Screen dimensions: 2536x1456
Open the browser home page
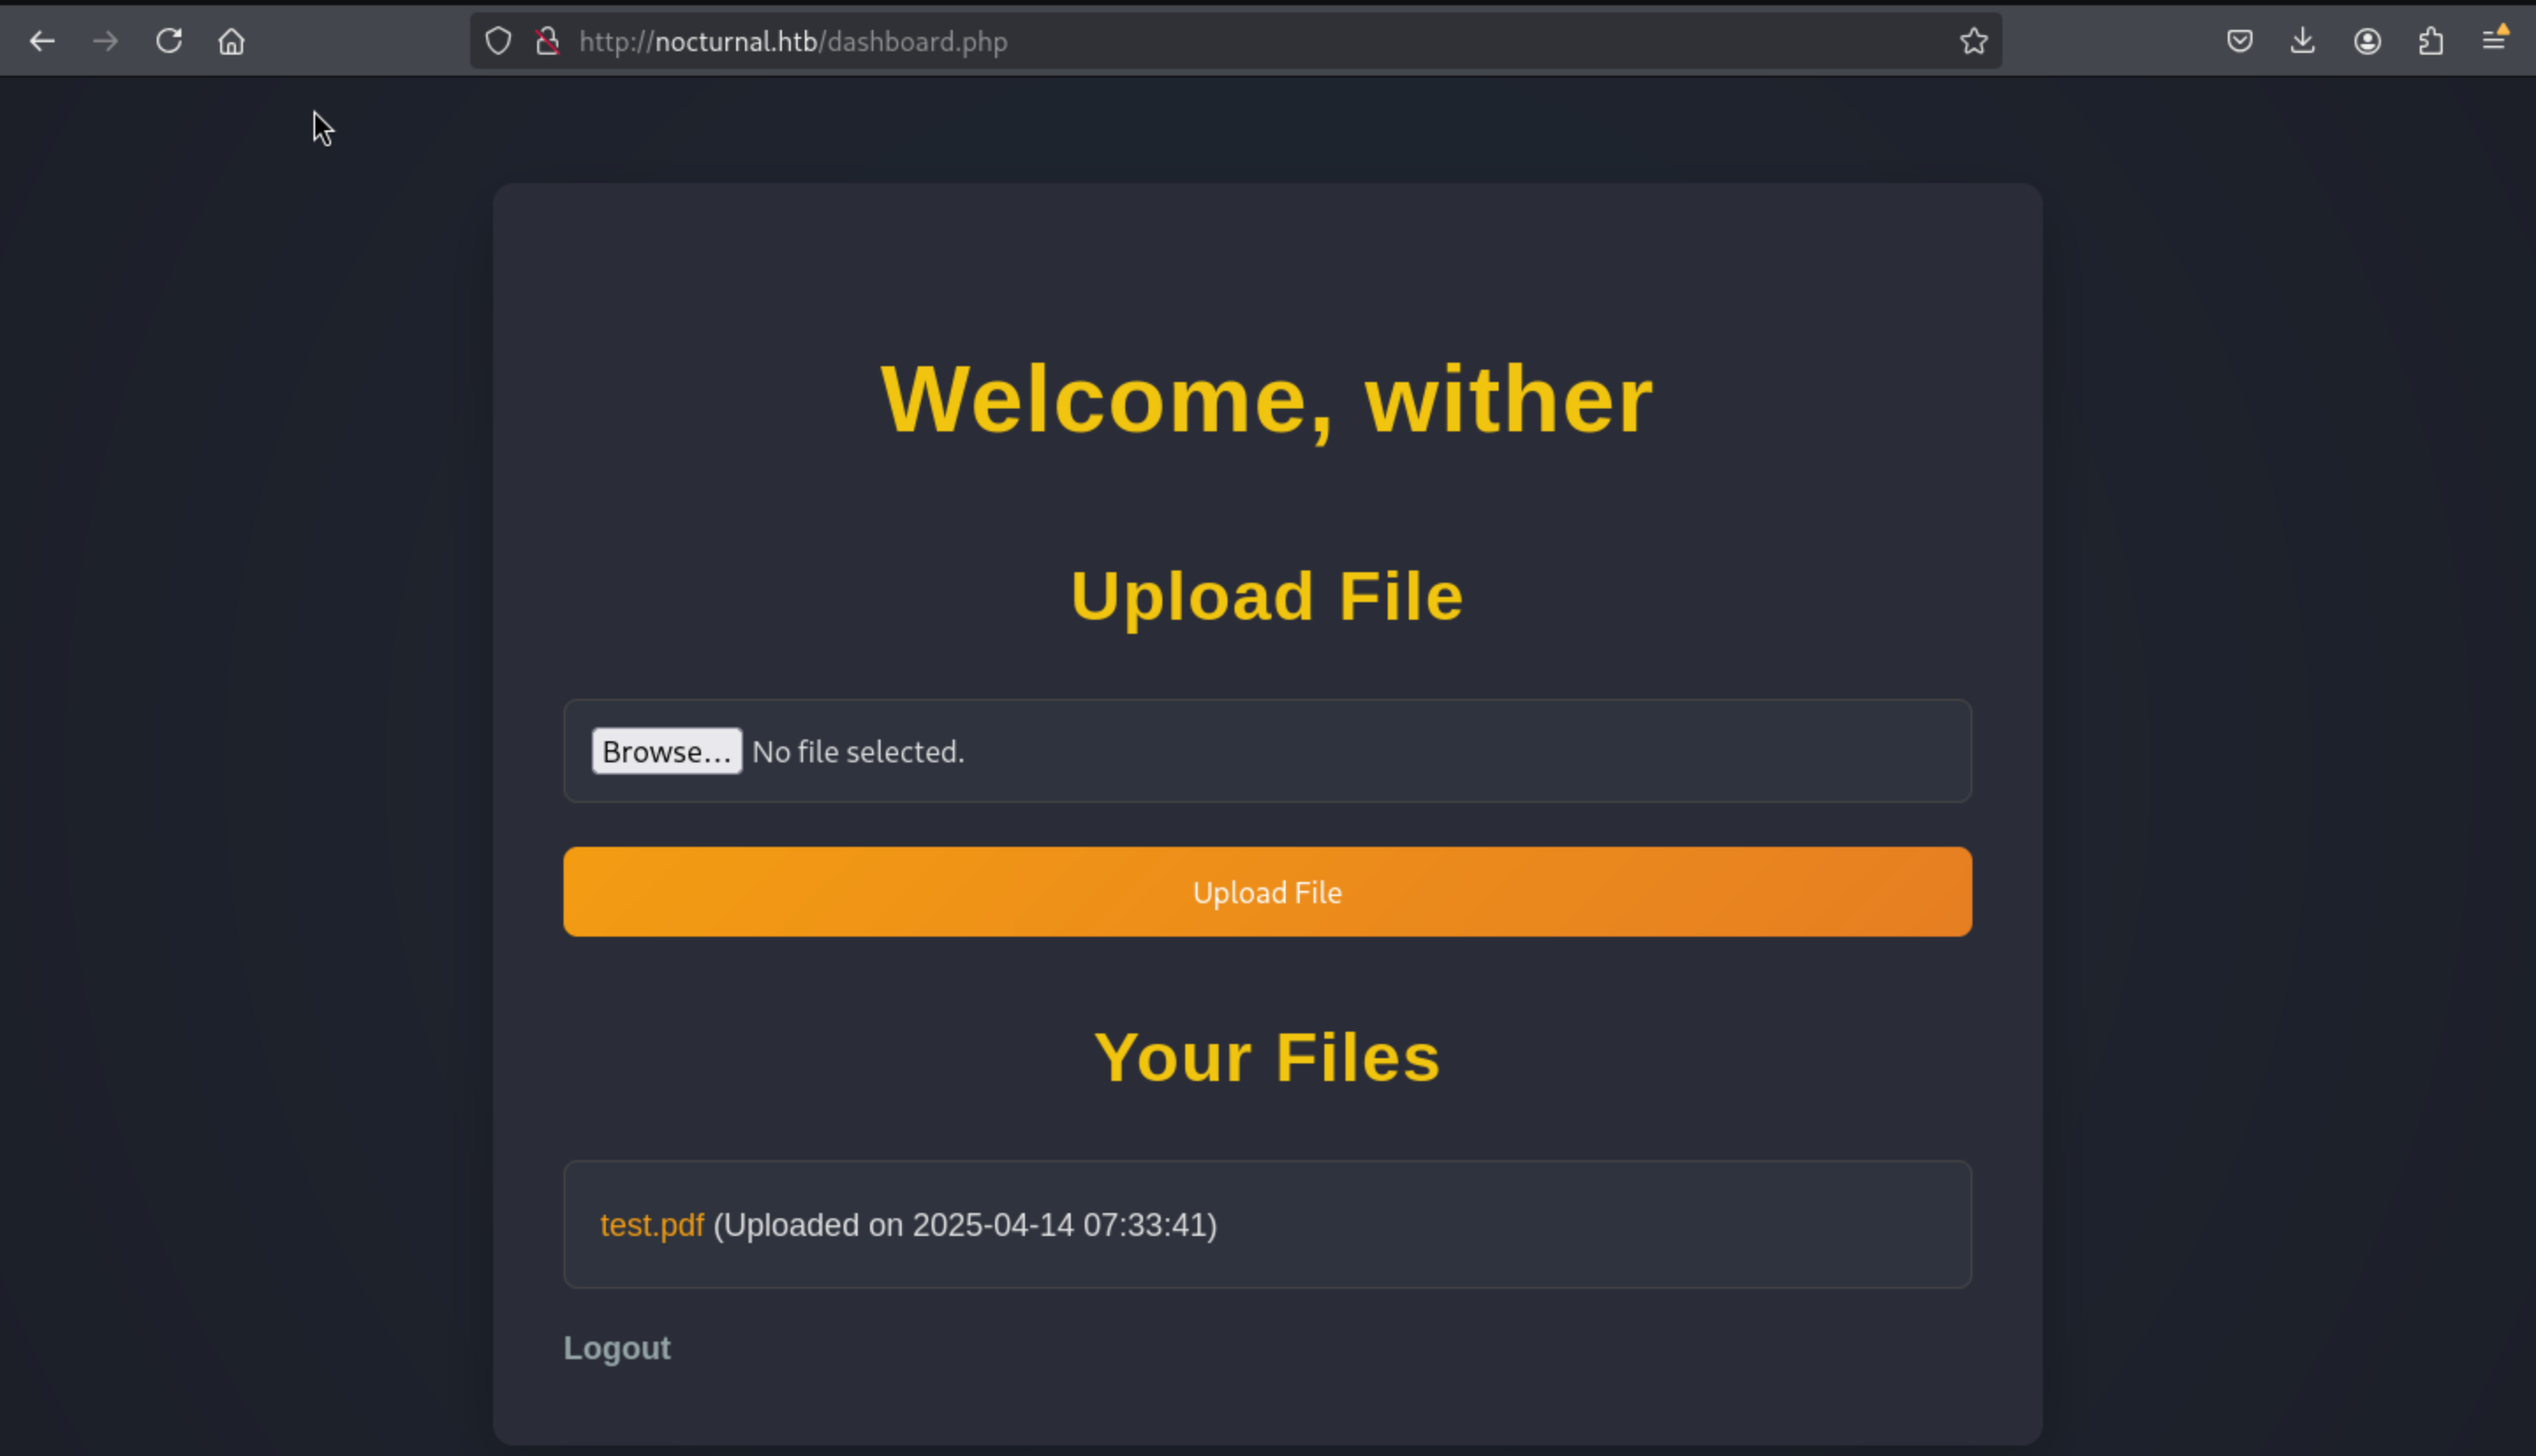(x=232, y=41)
